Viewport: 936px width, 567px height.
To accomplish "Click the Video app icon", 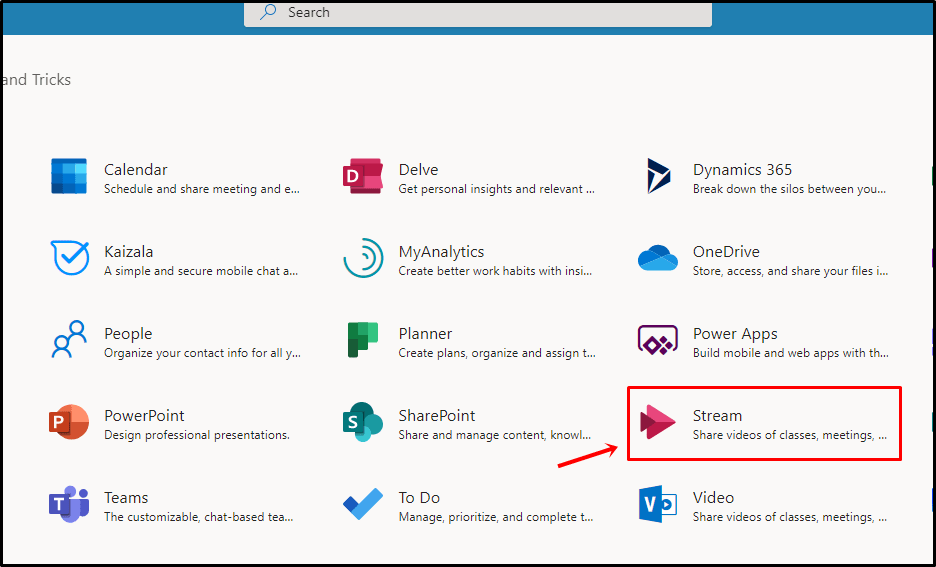I will tap(658, 505).
